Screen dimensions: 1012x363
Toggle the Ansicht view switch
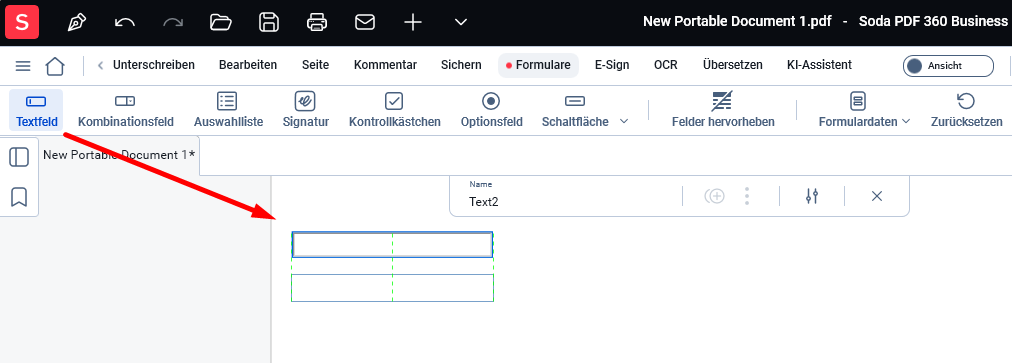(x=947, y=66)
